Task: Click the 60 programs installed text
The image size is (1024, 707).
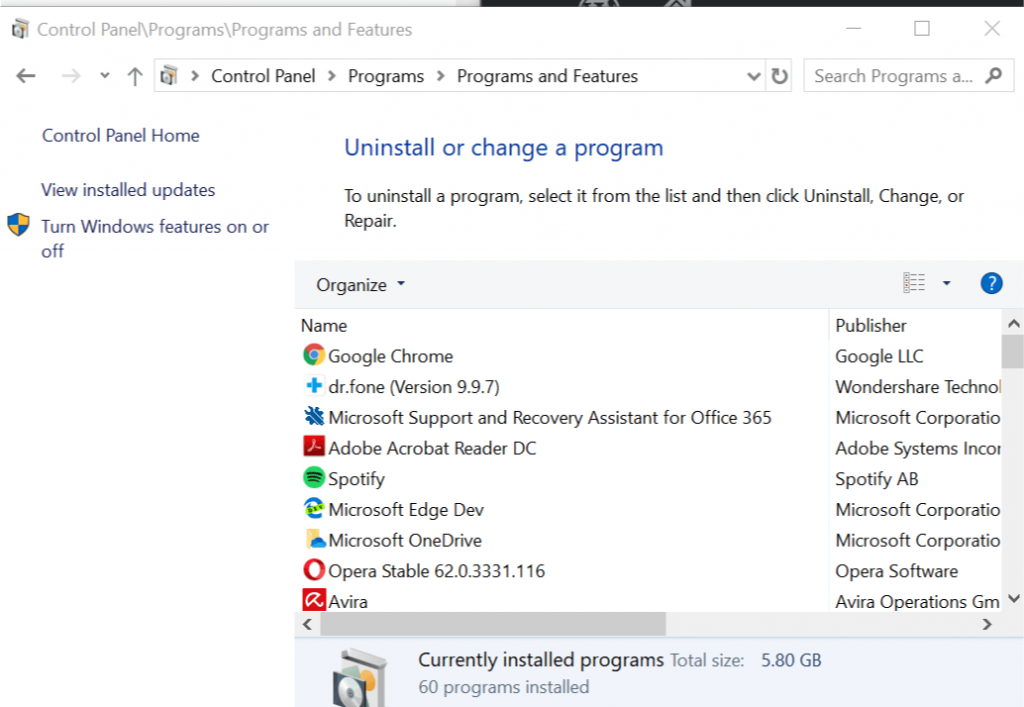Action: point(504,687)
